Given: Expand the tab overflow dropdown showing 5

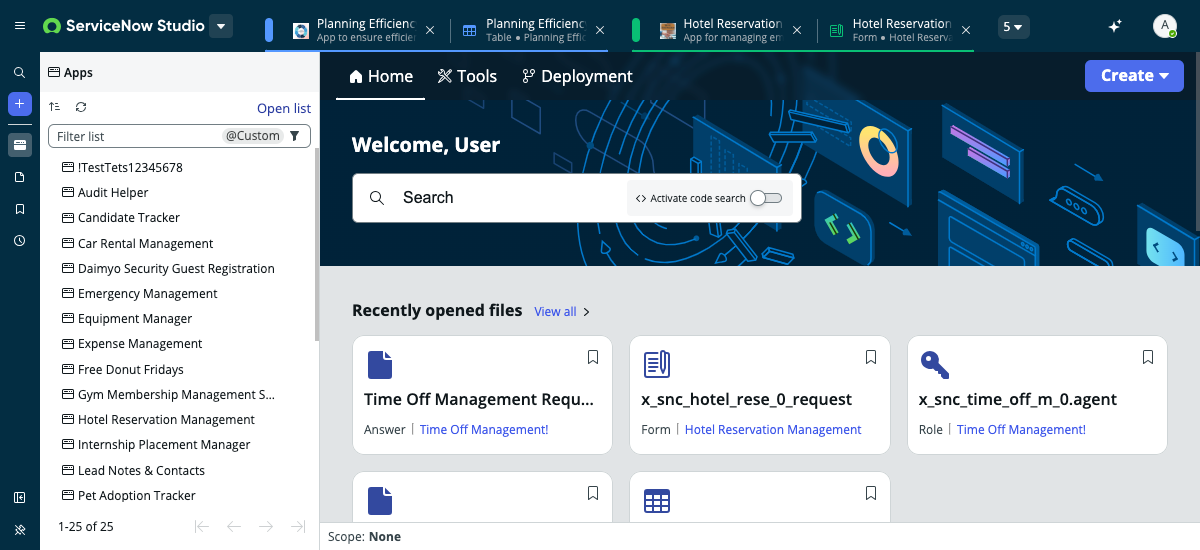Looking at the screenshot, I should [1014, 27].
